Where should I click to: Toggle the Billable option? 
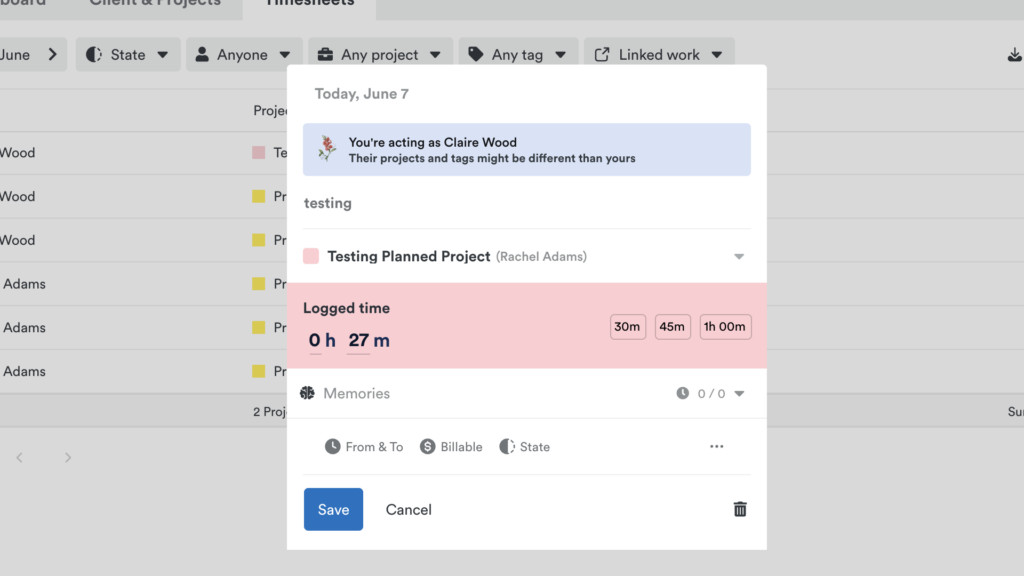click(x=451, y=447)
